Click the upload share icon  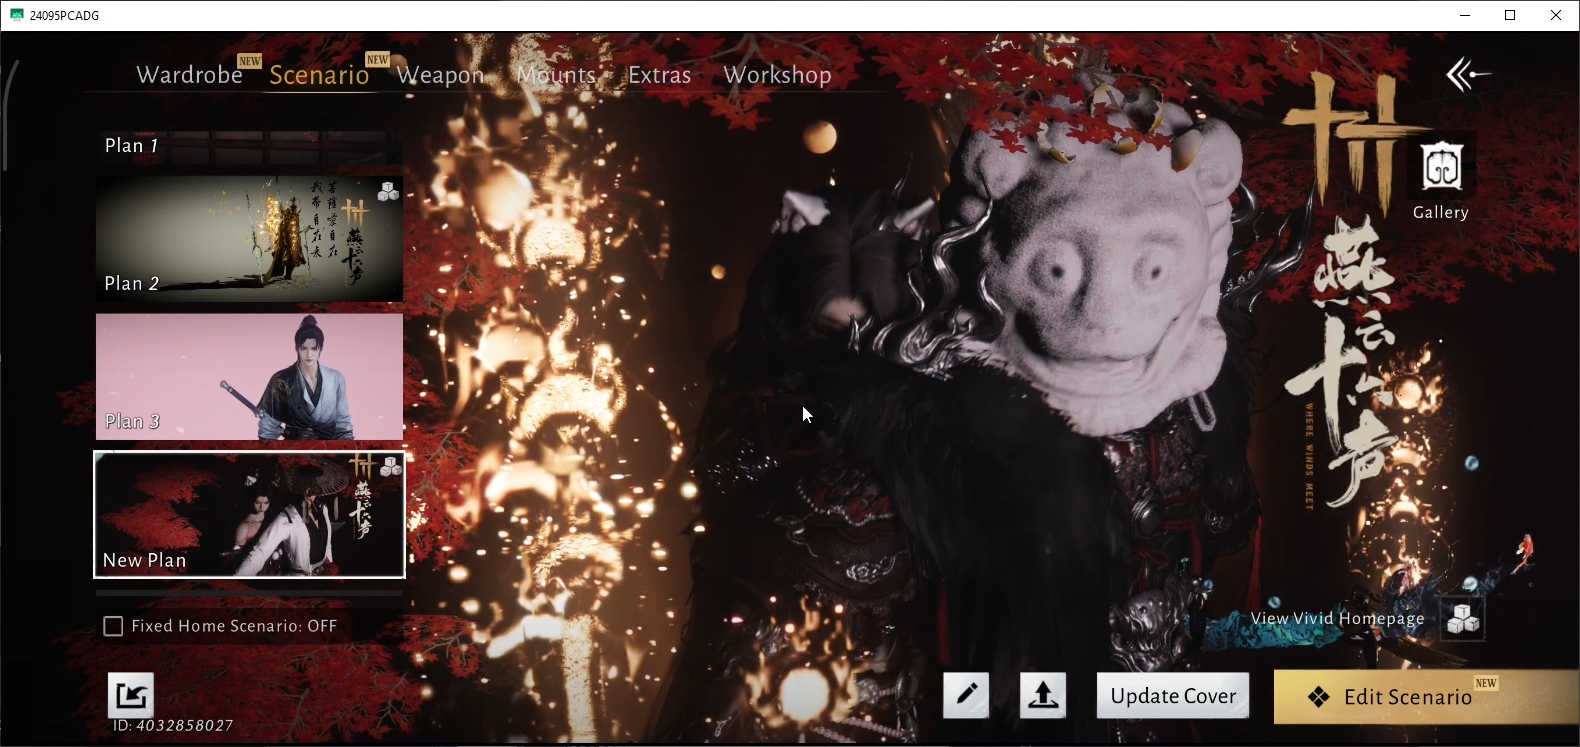1043,695
